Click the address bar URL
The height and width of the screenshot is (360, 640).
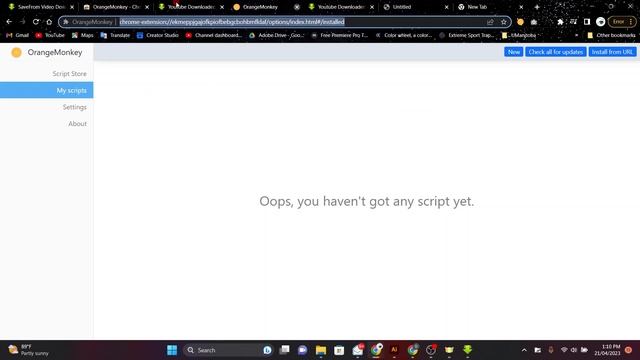(232, 22)
